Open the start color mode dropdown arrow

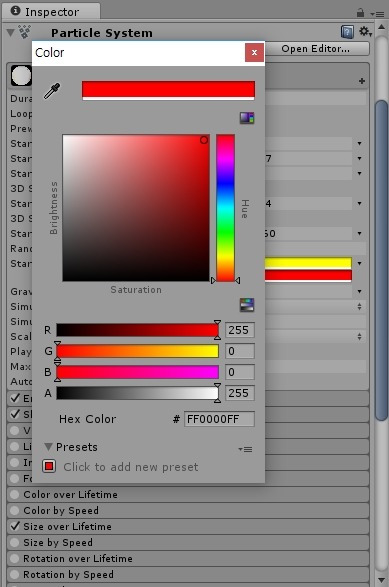click(x=359, y=264)
